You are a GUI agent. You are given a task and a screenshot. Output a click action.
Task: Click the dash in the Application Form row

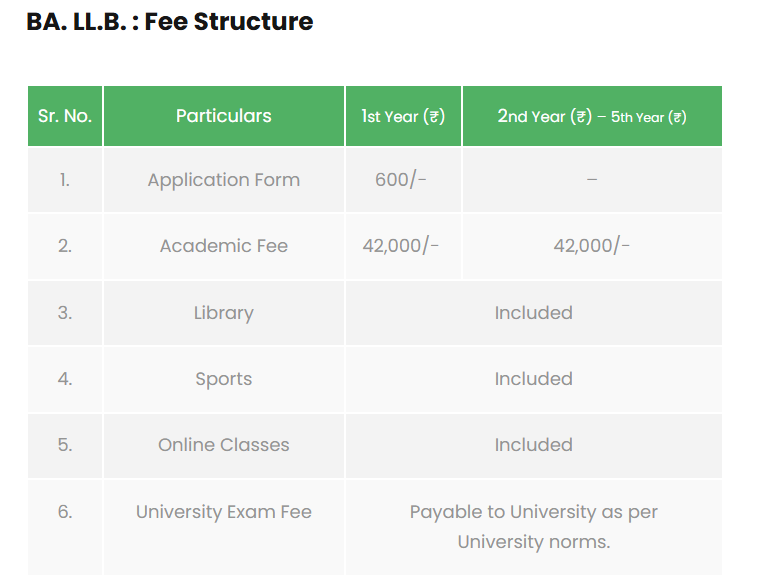click(592, 180)
